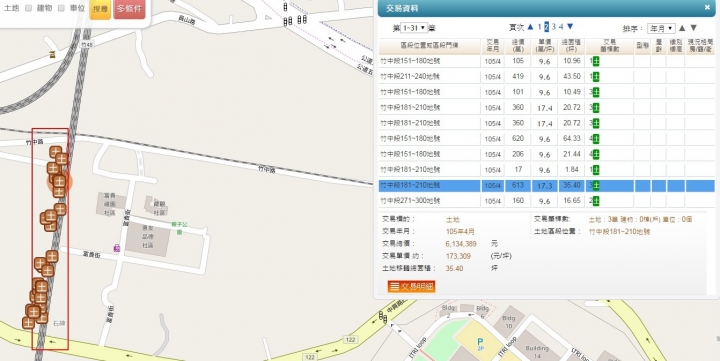Screen dimensions: 720x361
Task: Click green land icon in total price 17 row
Action: (596, 170)
